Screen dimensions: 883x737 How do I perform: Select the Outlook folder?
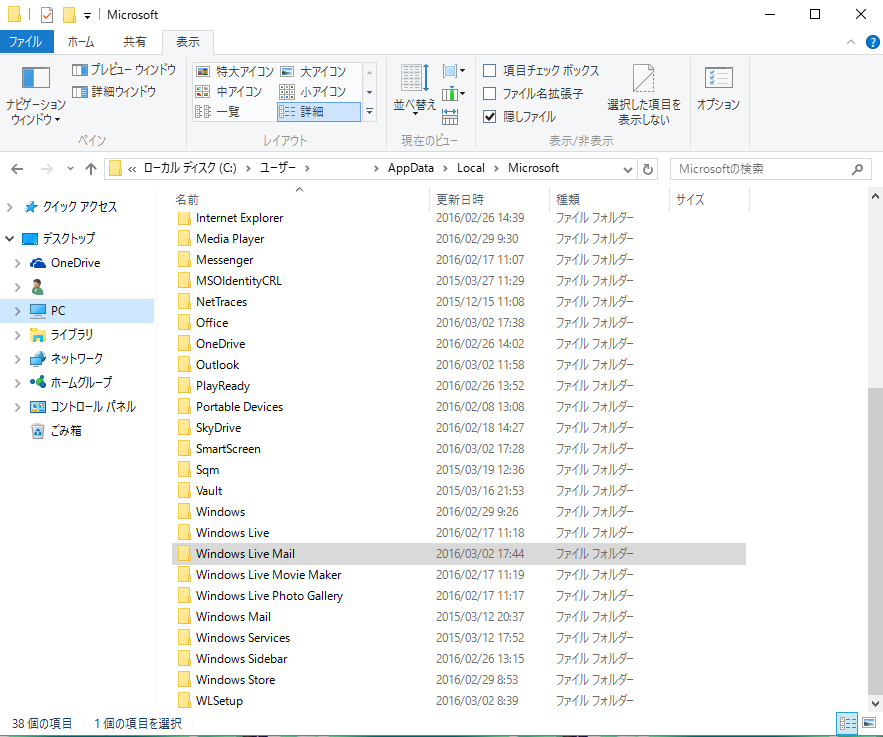[x=459, y=365]
